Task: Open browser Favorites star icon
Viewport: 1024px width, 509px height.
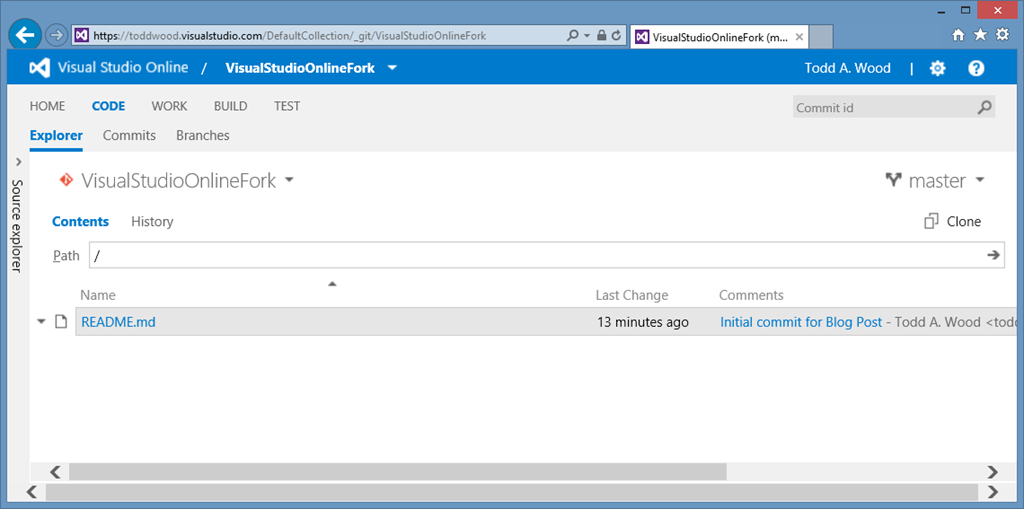Action: point(980,35)
